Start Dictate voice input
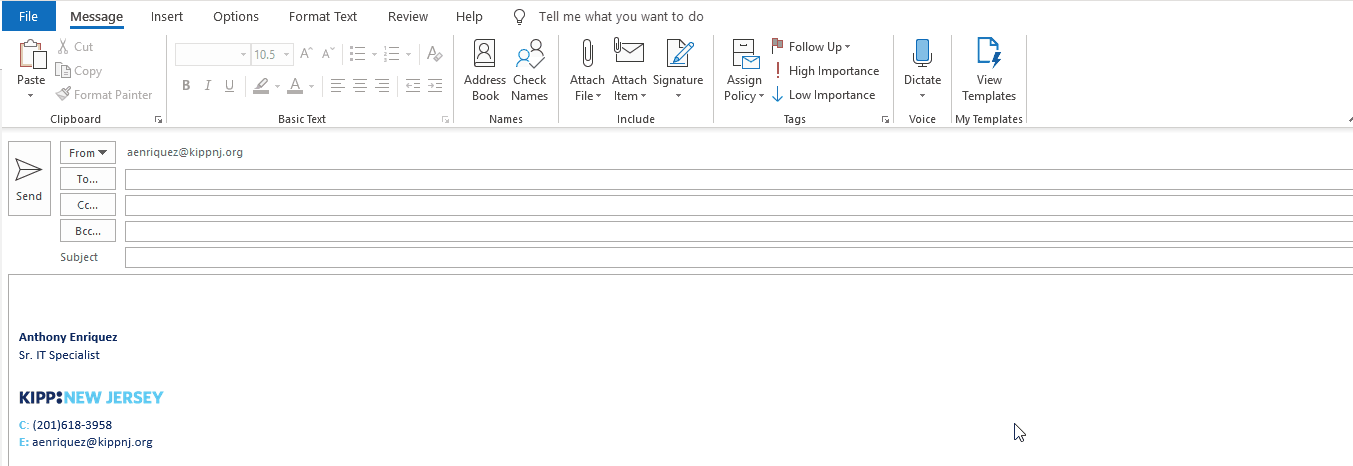 922,70
